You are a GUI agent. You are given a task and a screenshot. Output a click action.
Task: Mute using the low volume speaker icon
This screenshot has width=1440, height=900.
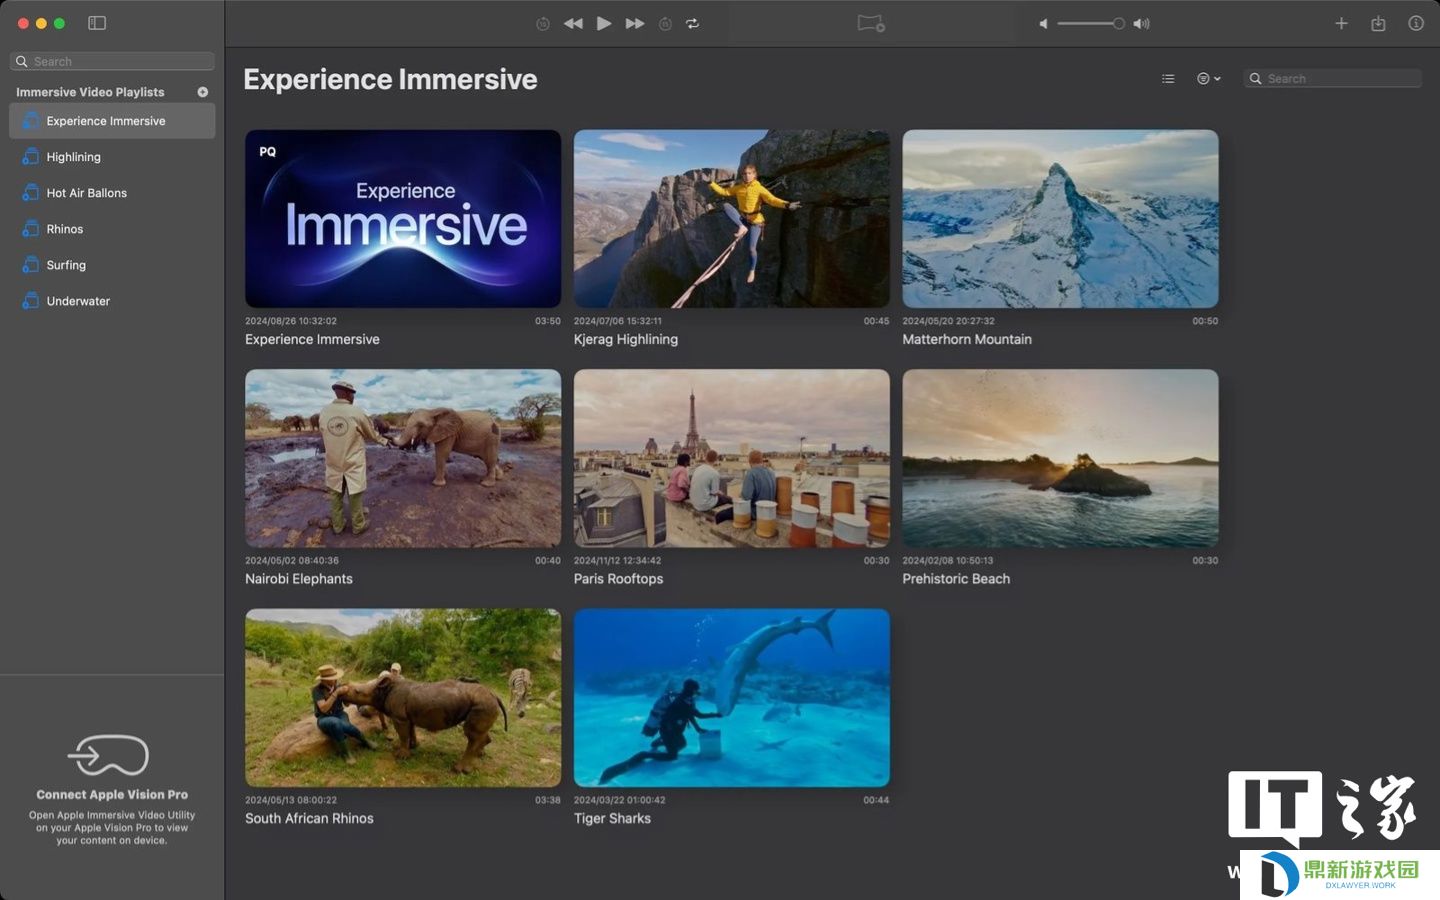[x=1043, y=23]
